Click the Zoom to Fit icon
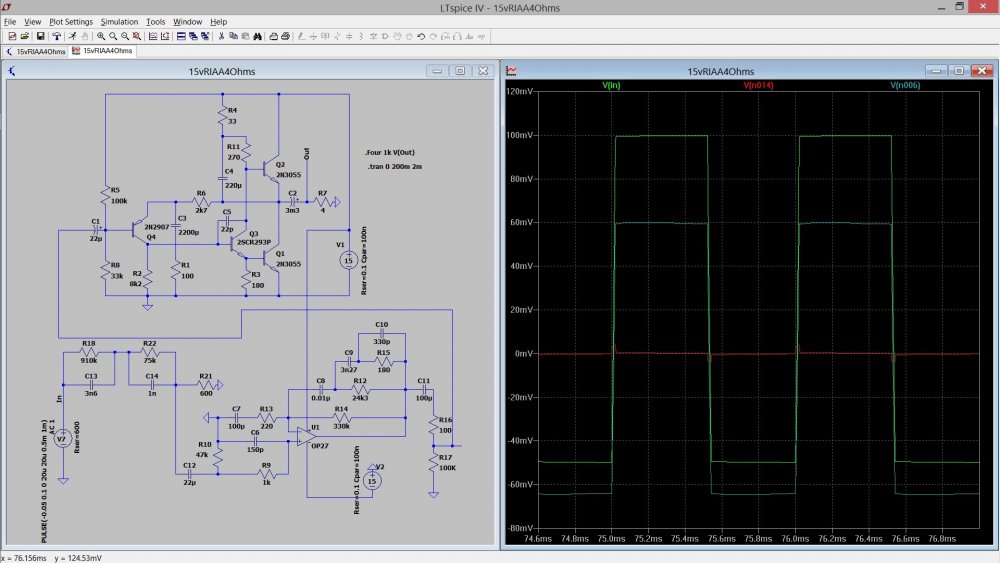1000x563 pixels. point(137,36)
